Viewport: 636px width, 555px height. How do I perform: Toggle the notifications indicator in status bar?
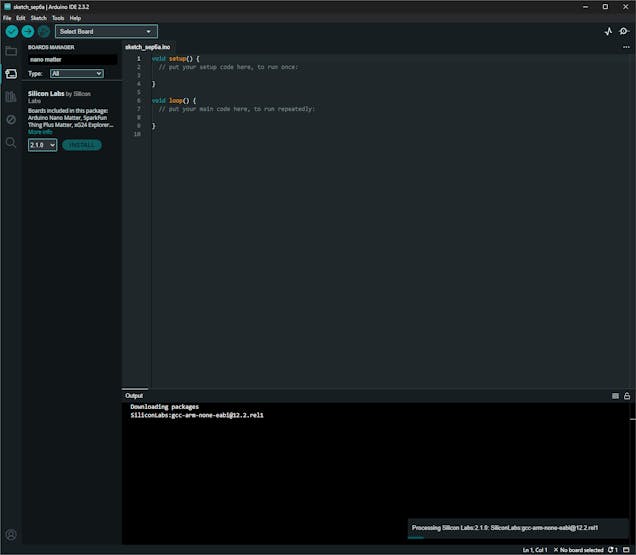[612, 550]
